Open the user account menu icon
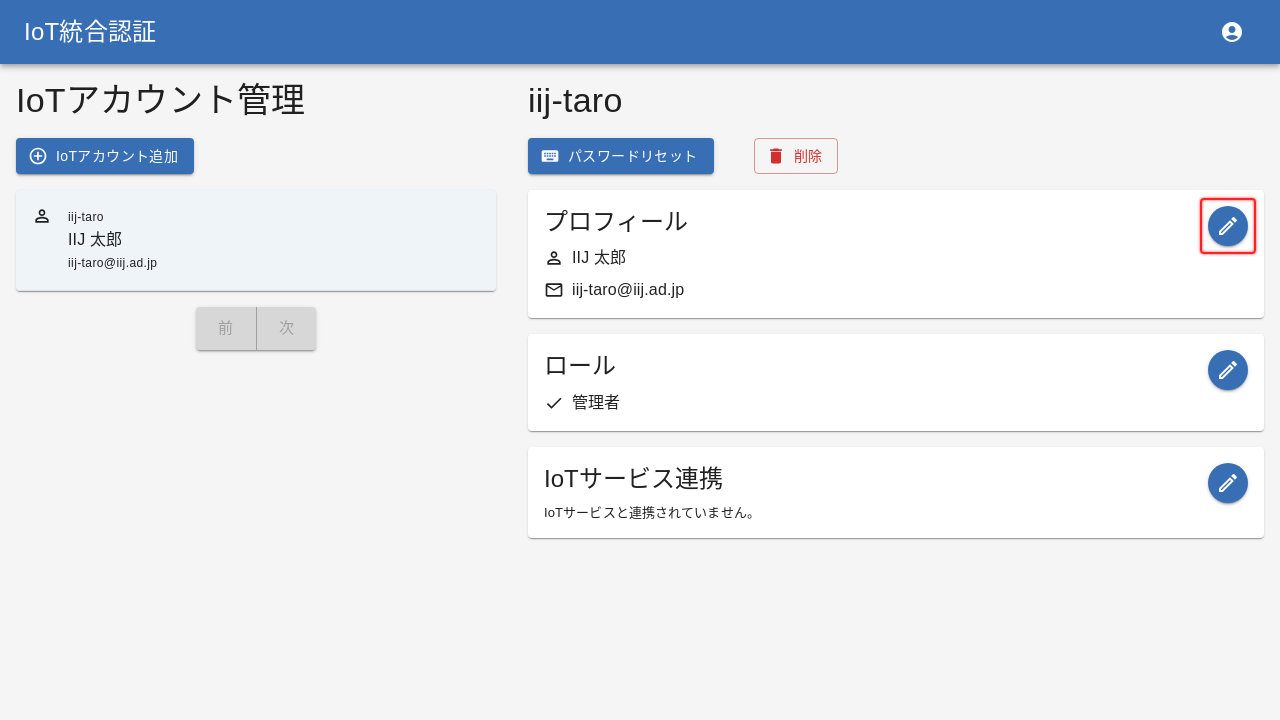The width and height of the screenshot is (1280, 720). click(1232, 32)
